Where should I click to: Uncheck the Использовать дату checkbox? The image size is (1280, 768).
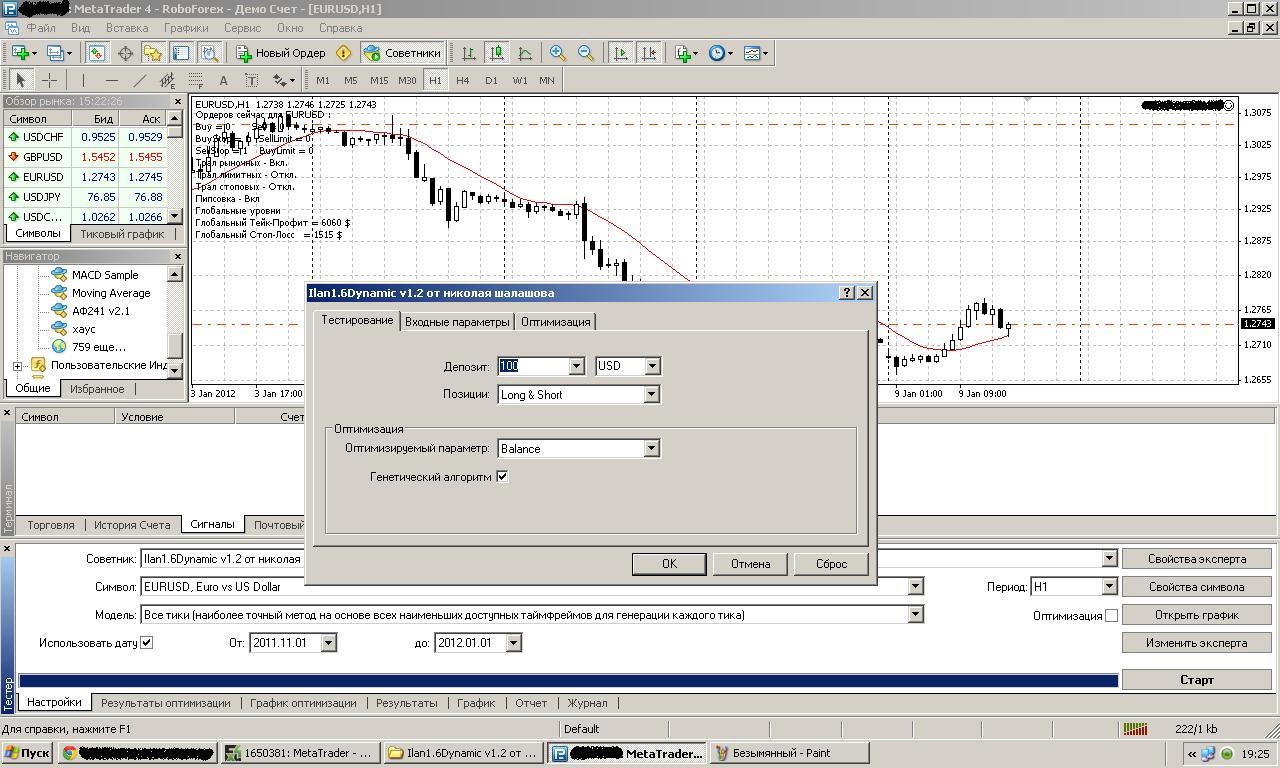point(146,643)
